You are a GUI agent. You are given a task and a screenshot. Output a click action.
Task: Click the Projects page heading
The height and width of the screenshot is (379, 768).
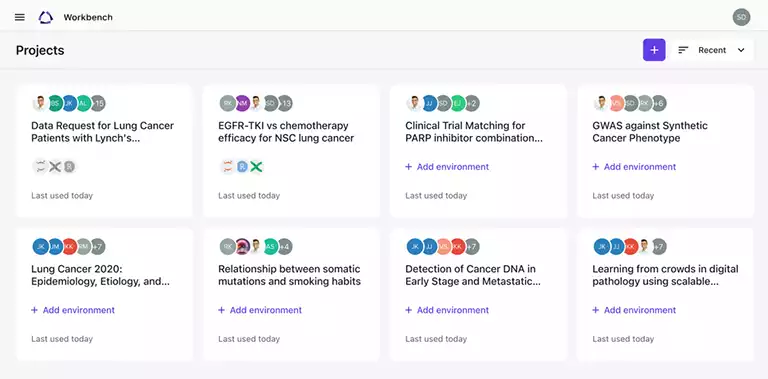point(40,50)
